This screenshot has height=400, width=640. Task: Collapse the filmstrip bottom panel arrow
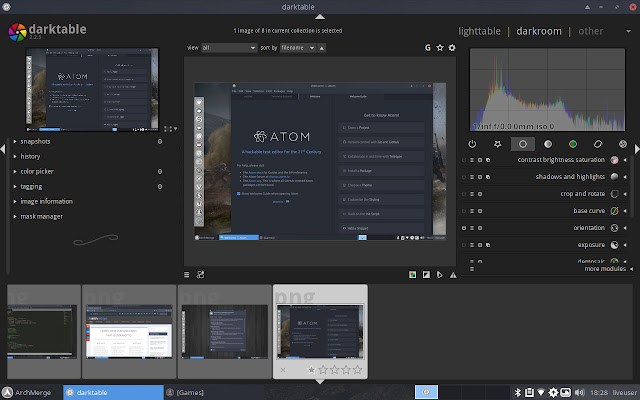point(320,382)
